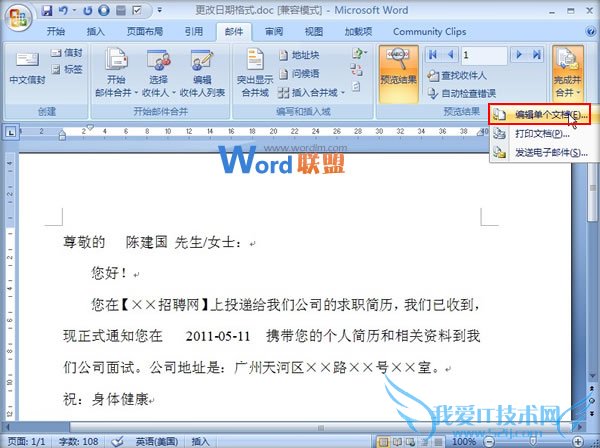Click the 问候语 button
600x448 pixels.
pos(299,73)
